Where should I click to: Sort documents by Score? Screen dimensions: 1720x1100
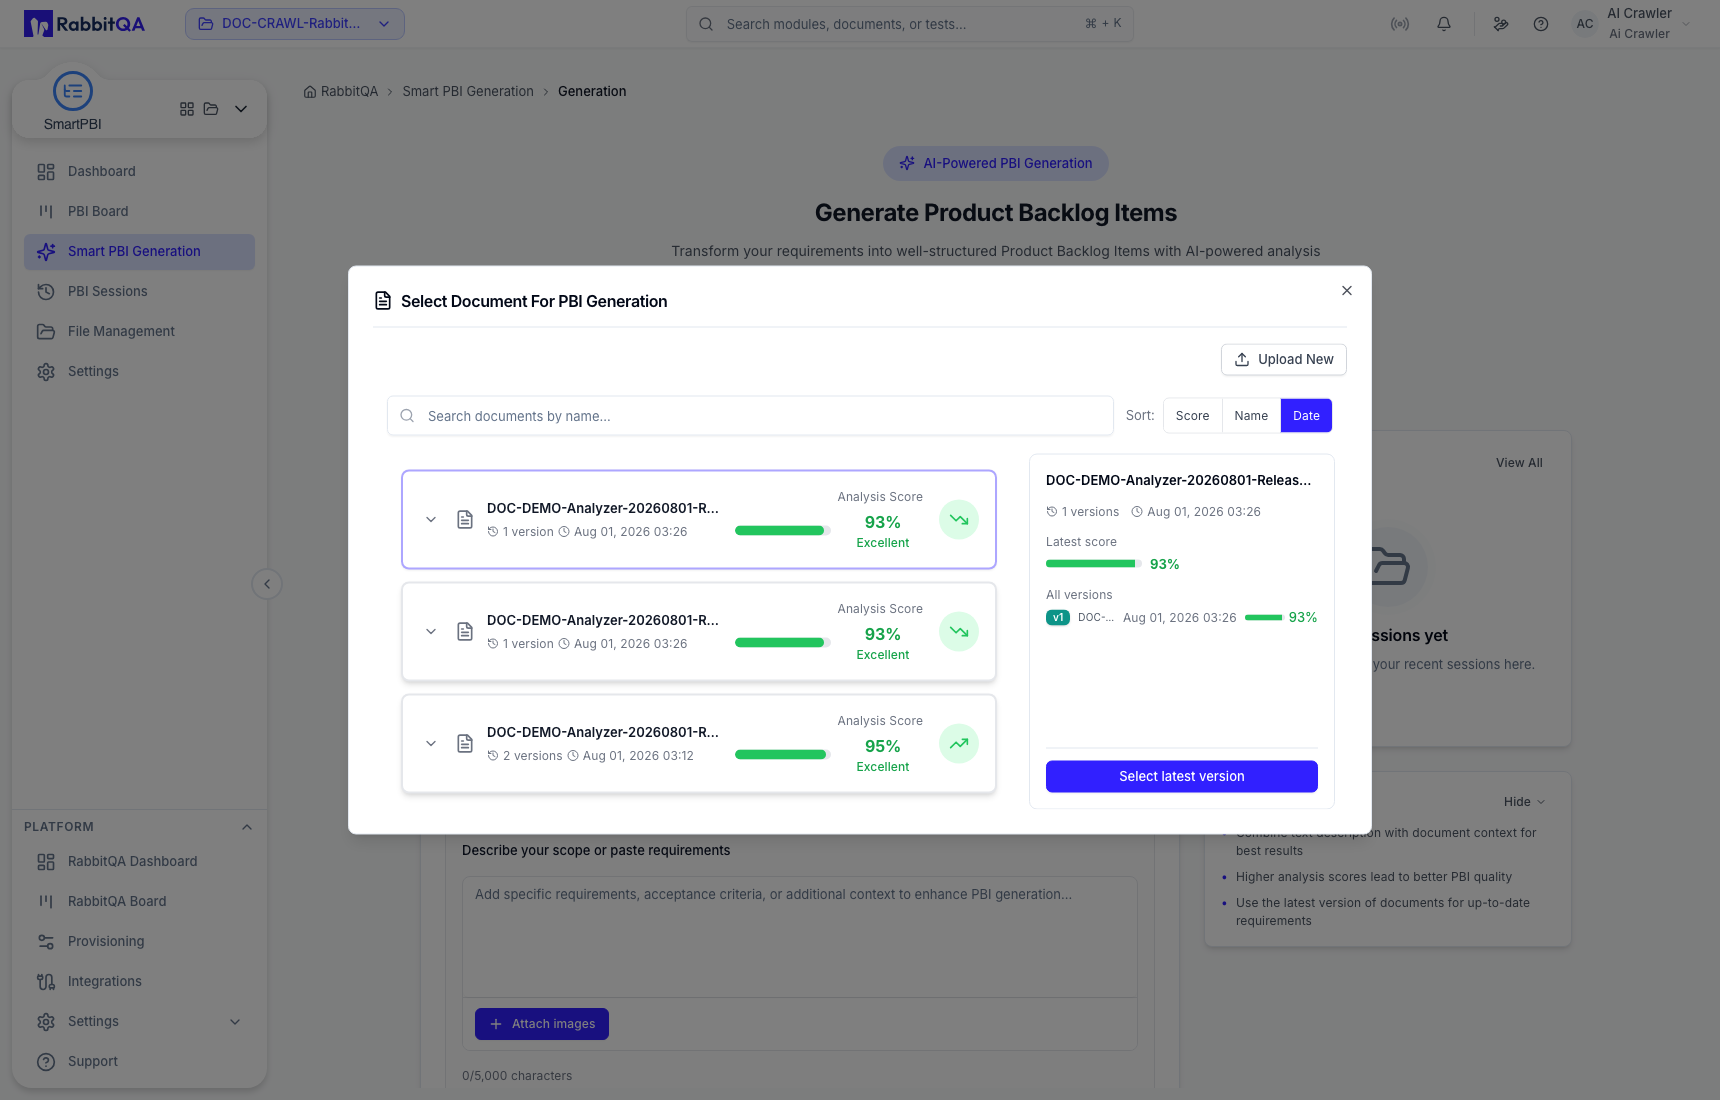click(1192, 416)
